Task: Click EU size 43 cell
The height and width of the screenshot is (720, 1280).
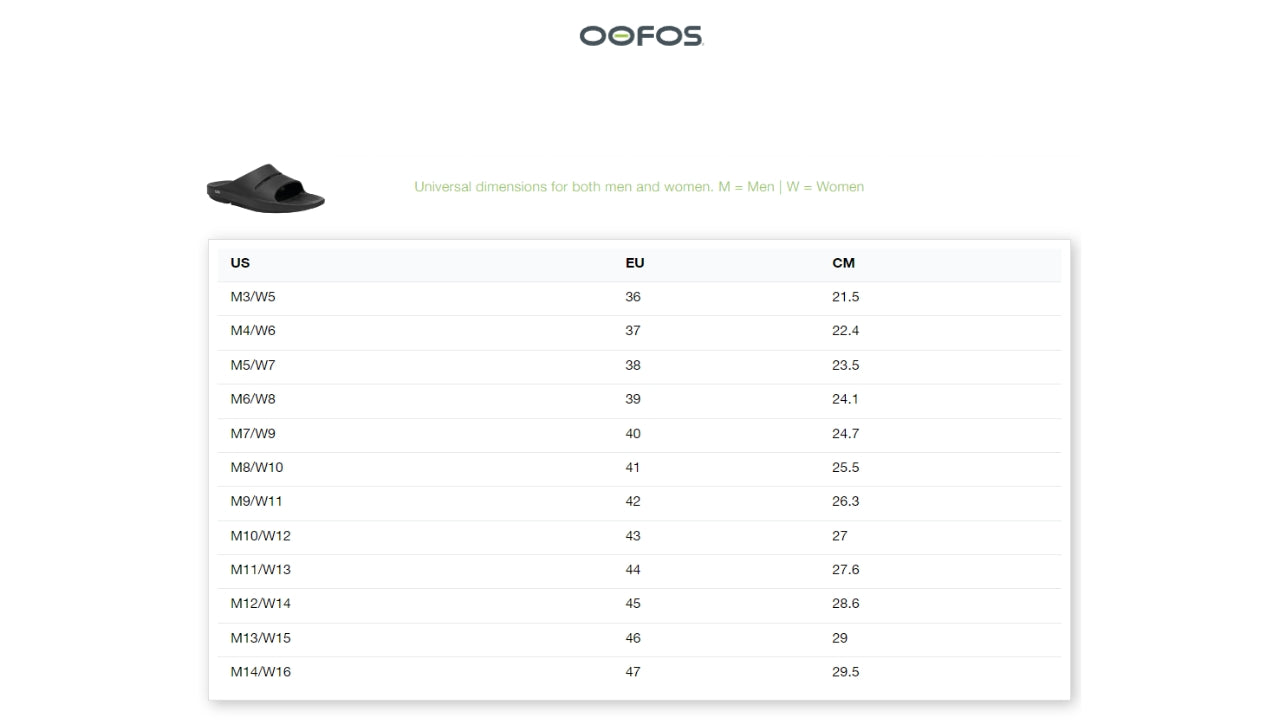Action: [x=633, y=535]
